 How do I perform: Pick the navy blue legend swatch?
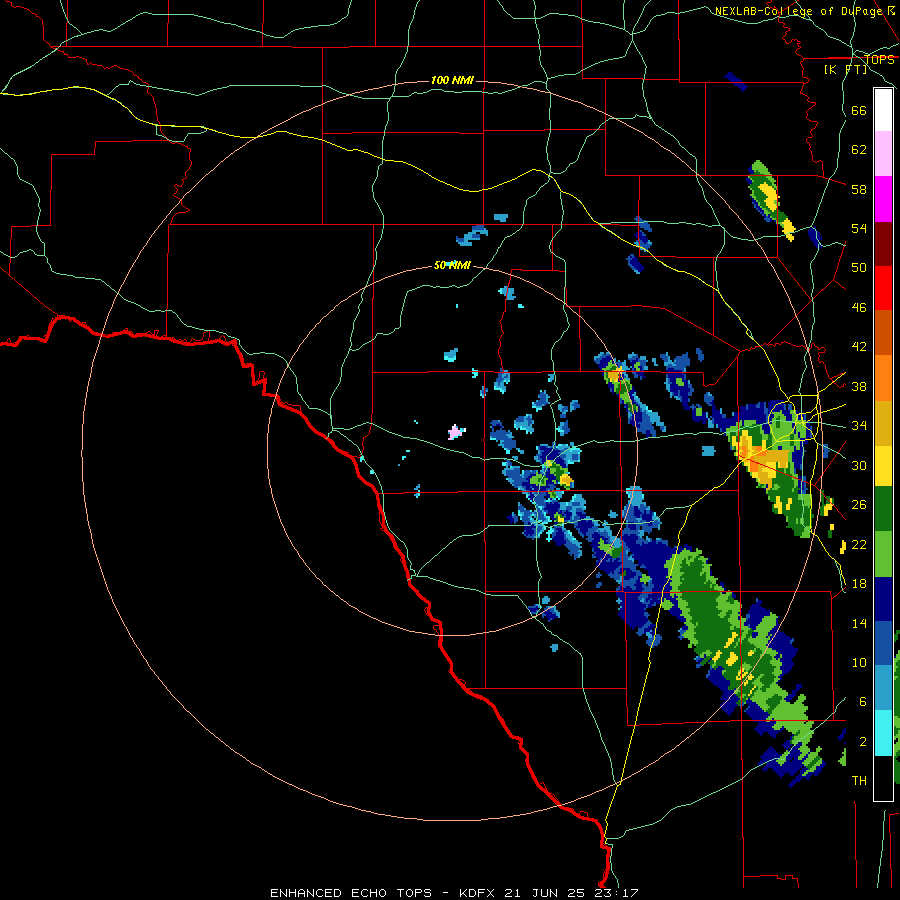coord(883,599)
